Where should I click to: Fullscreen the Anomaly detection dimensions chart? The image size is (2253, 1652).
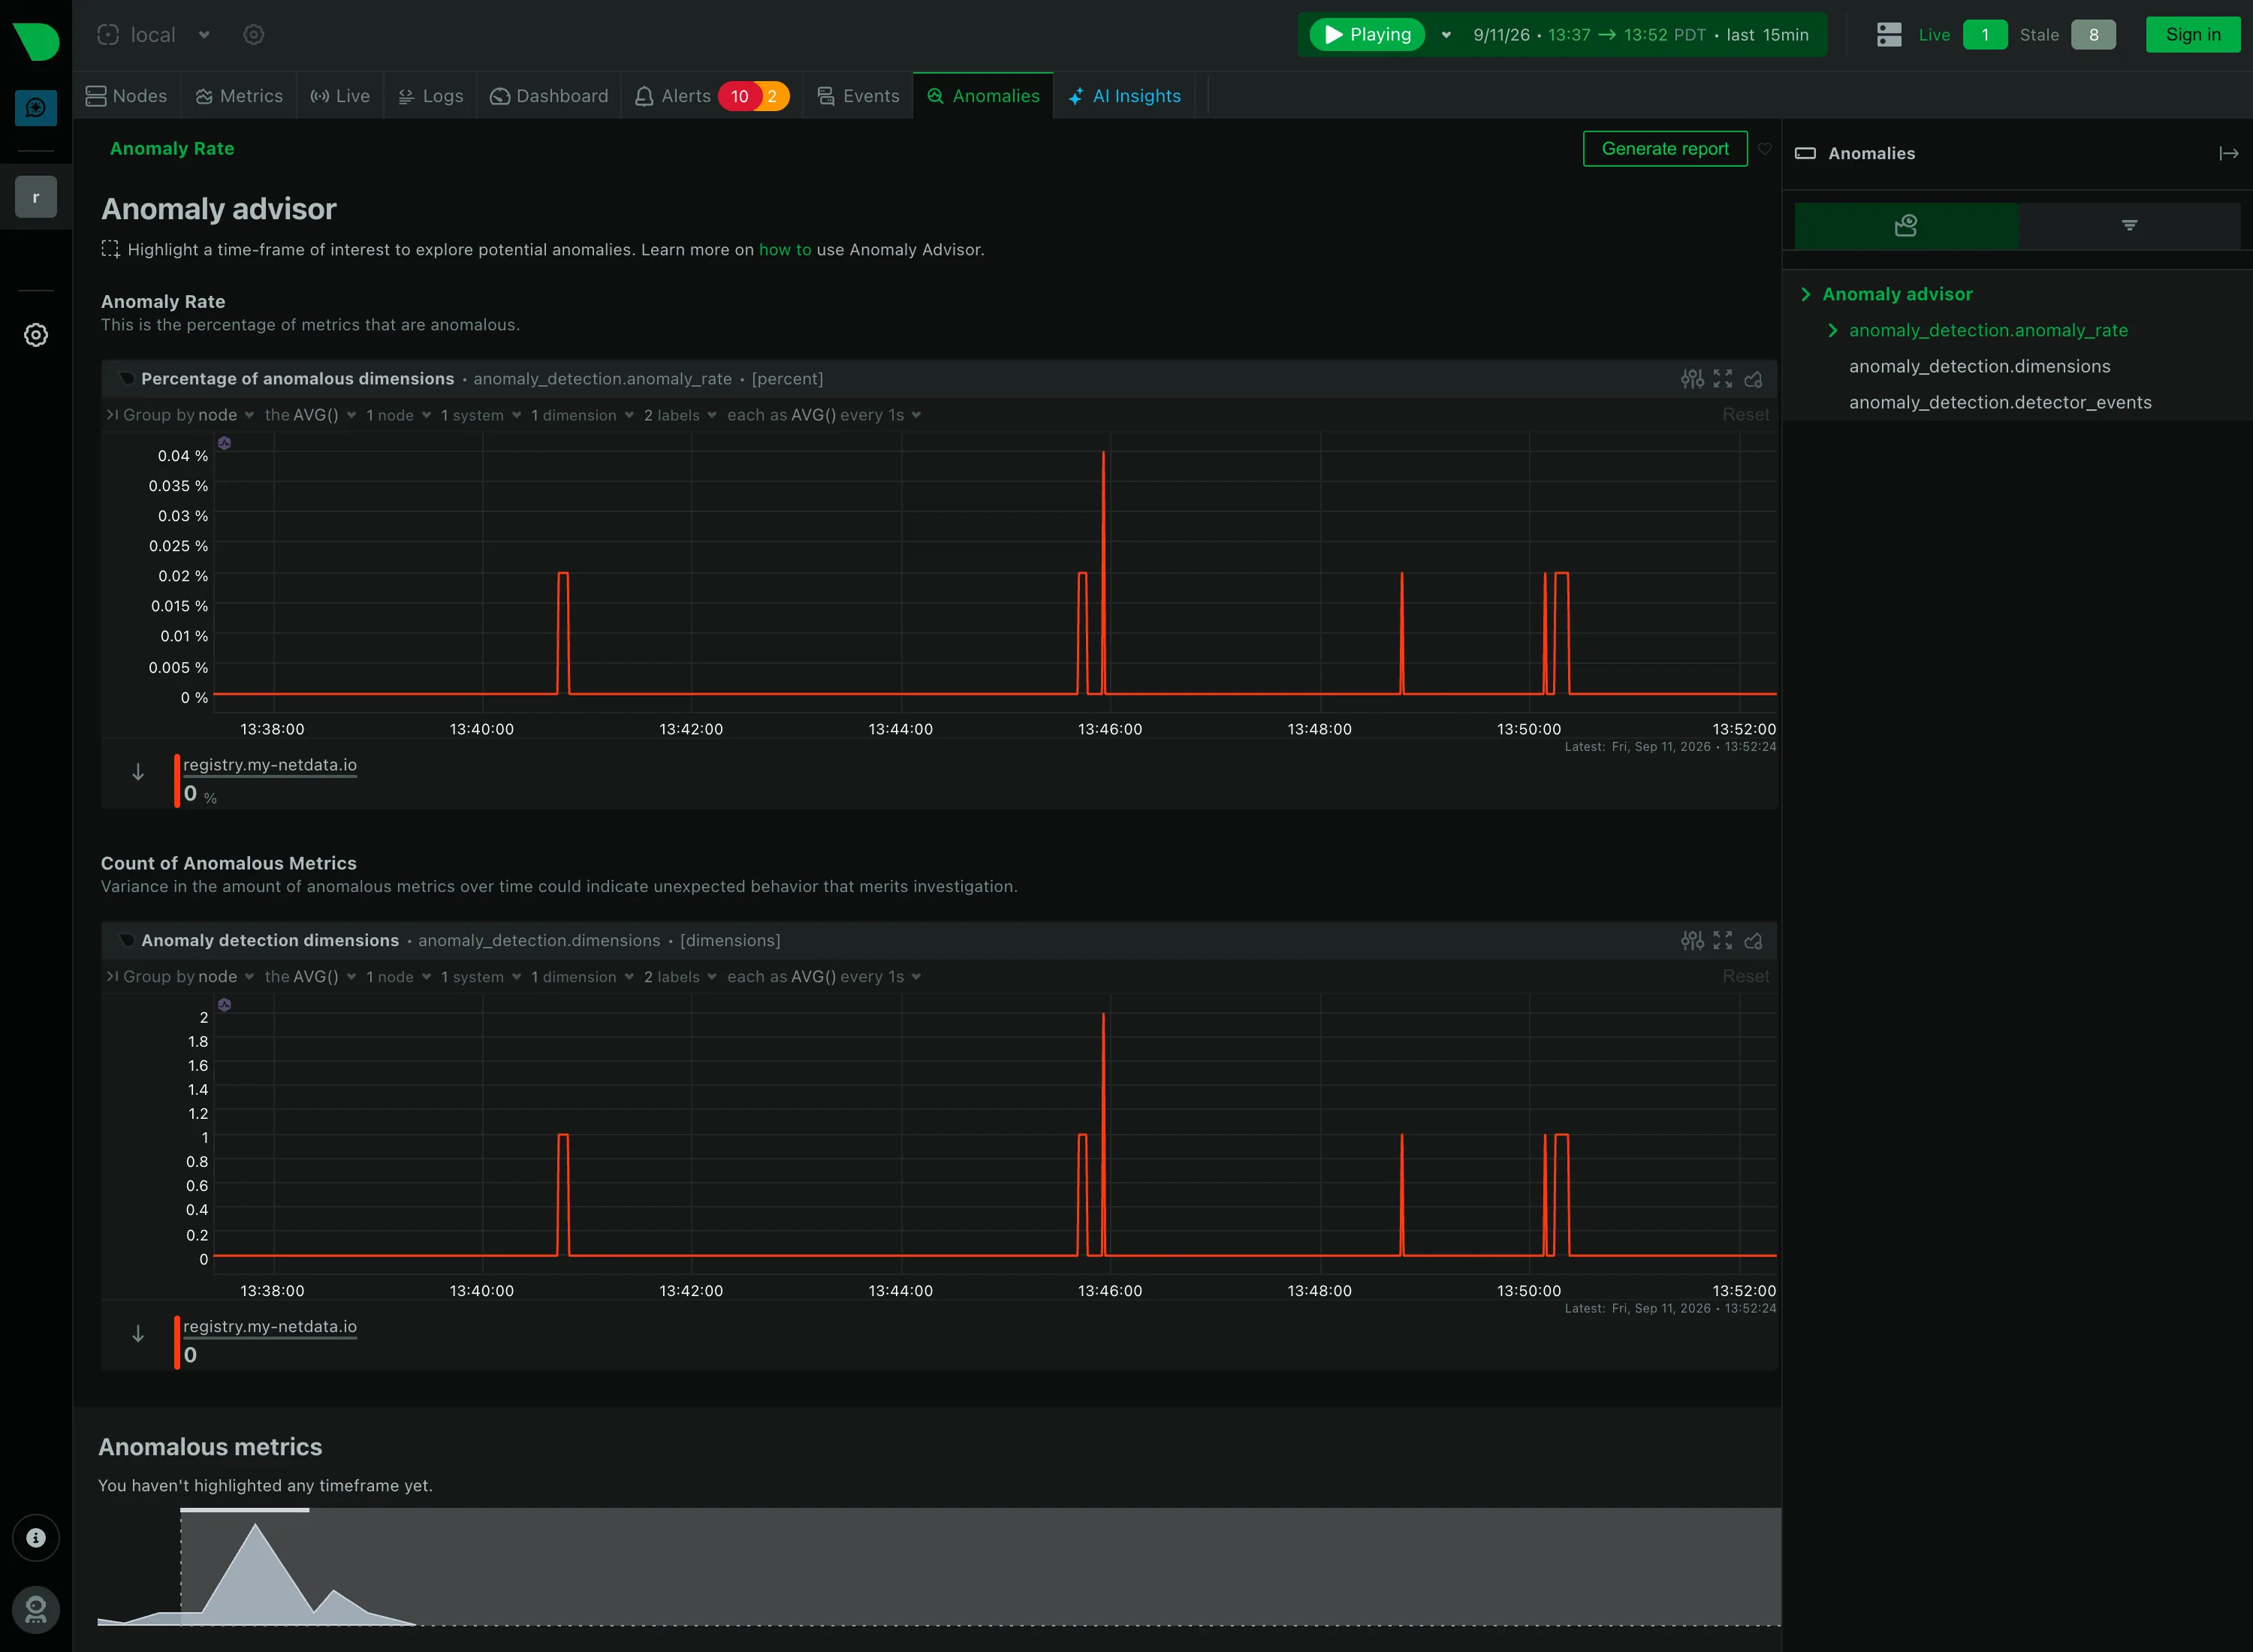(x=1722, y=941)
